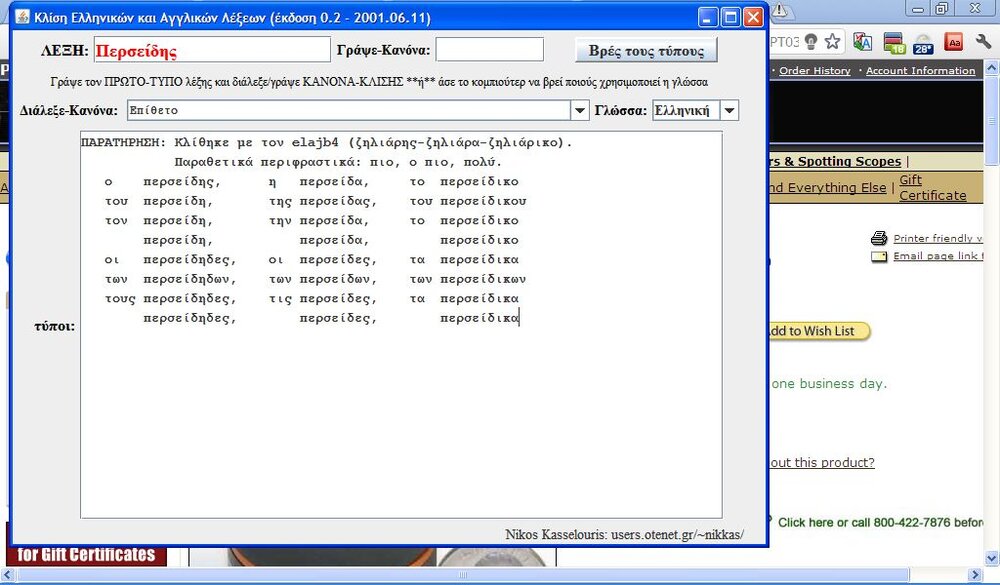Click the Βρές τους τύπους button
This screenshot has width=1000, height=585.
coord(646,50)
